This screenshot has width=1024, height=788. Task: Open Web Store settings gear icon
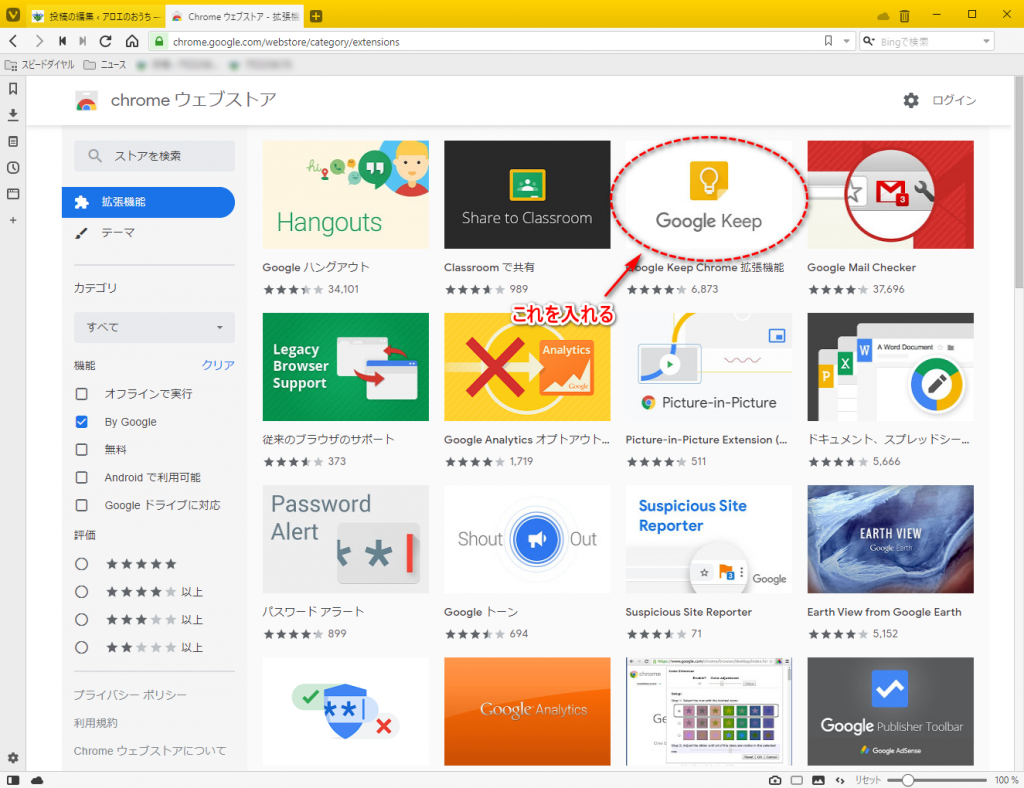[x=910, y=100]
